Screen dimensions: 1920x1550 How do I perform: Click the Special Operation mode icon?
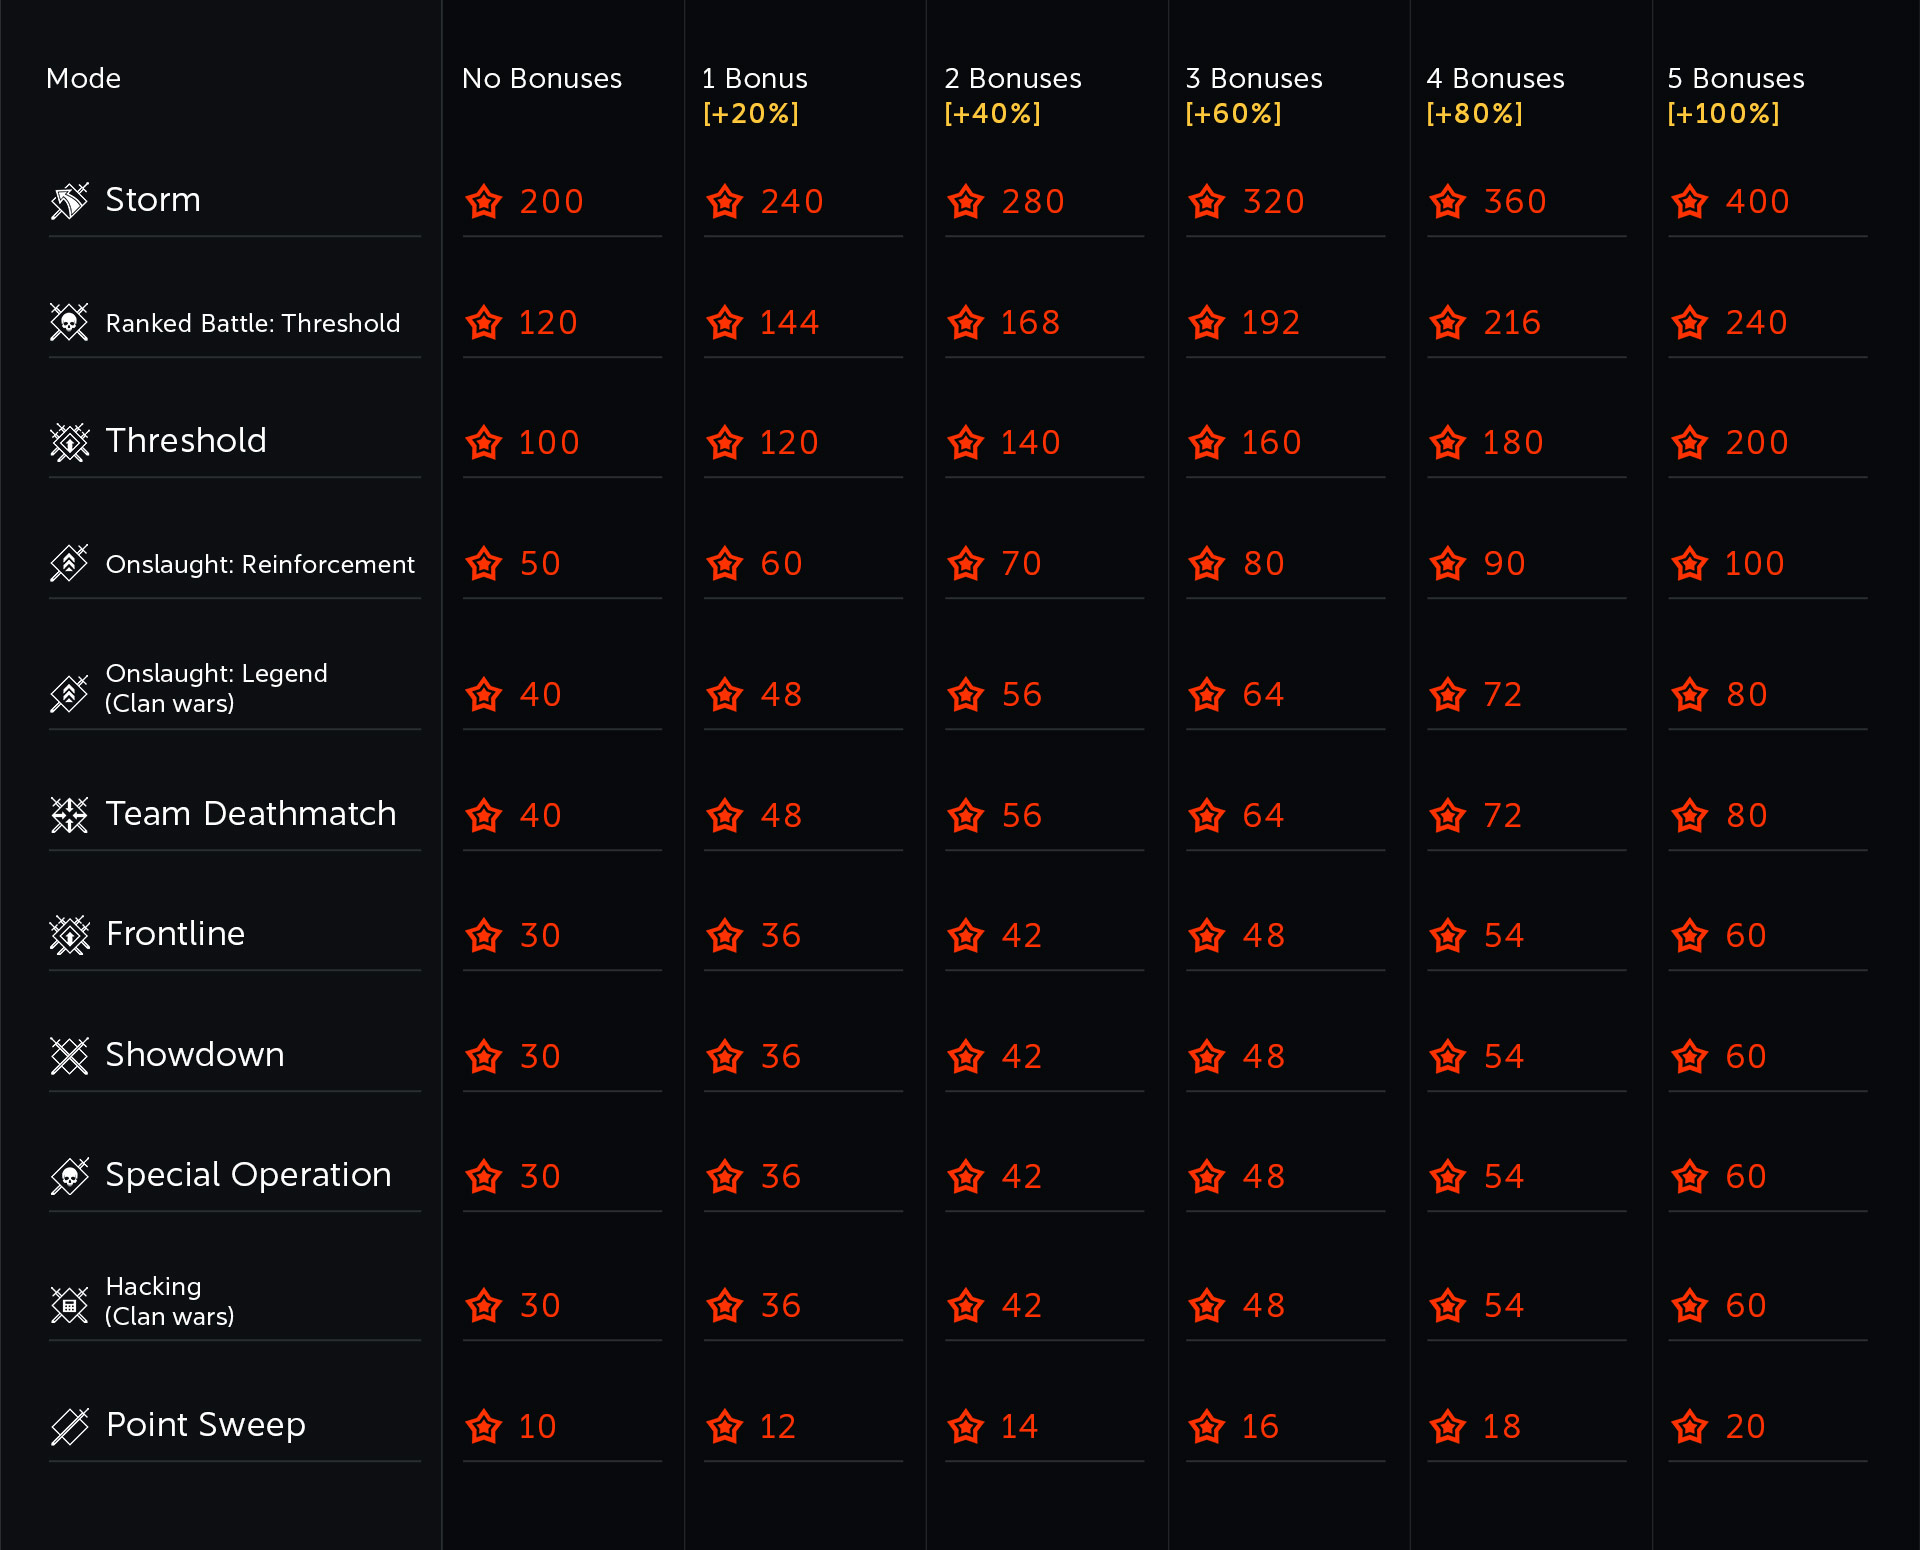point(70,1176)
